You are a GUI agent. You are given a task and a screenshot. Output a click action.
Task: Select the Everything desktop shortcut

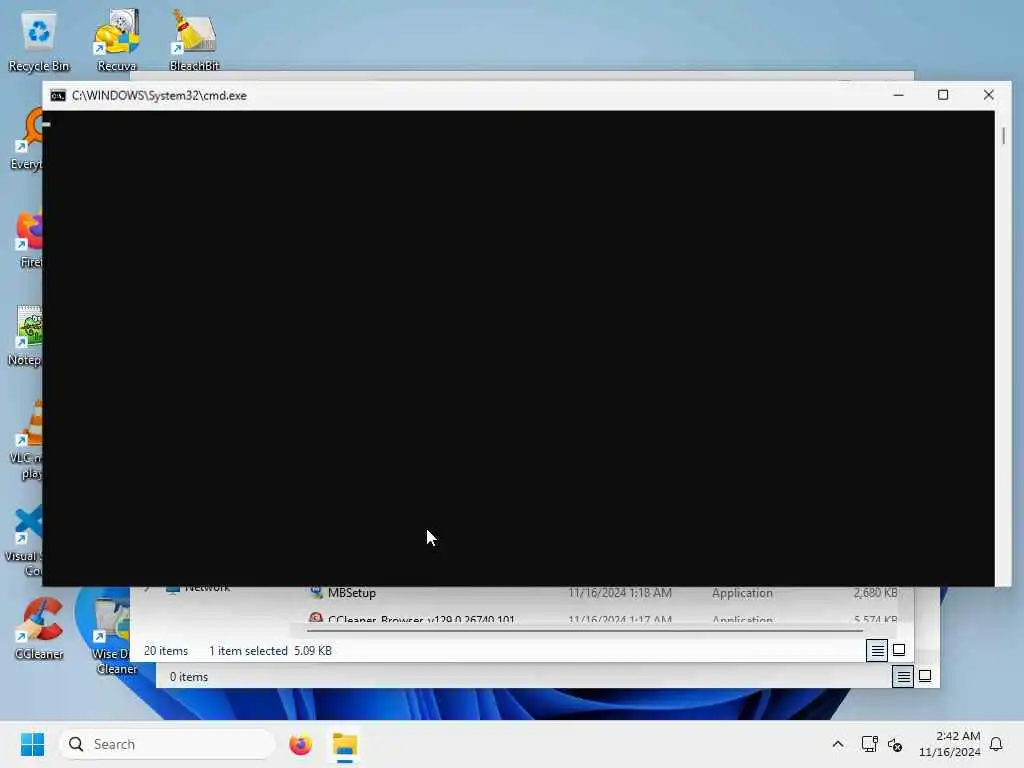click(x=27, y=140)
